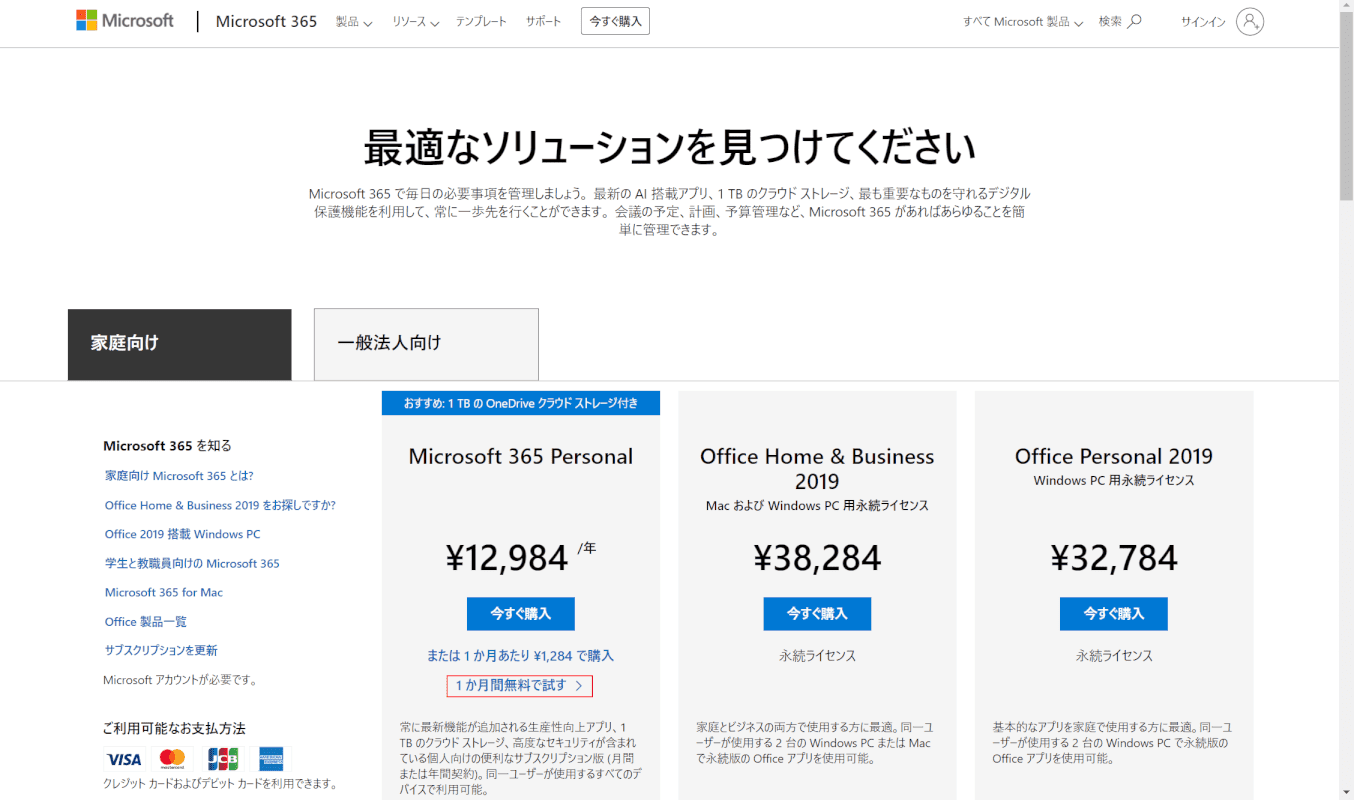Click the ¥32,784 price text

pos(1114,557)
